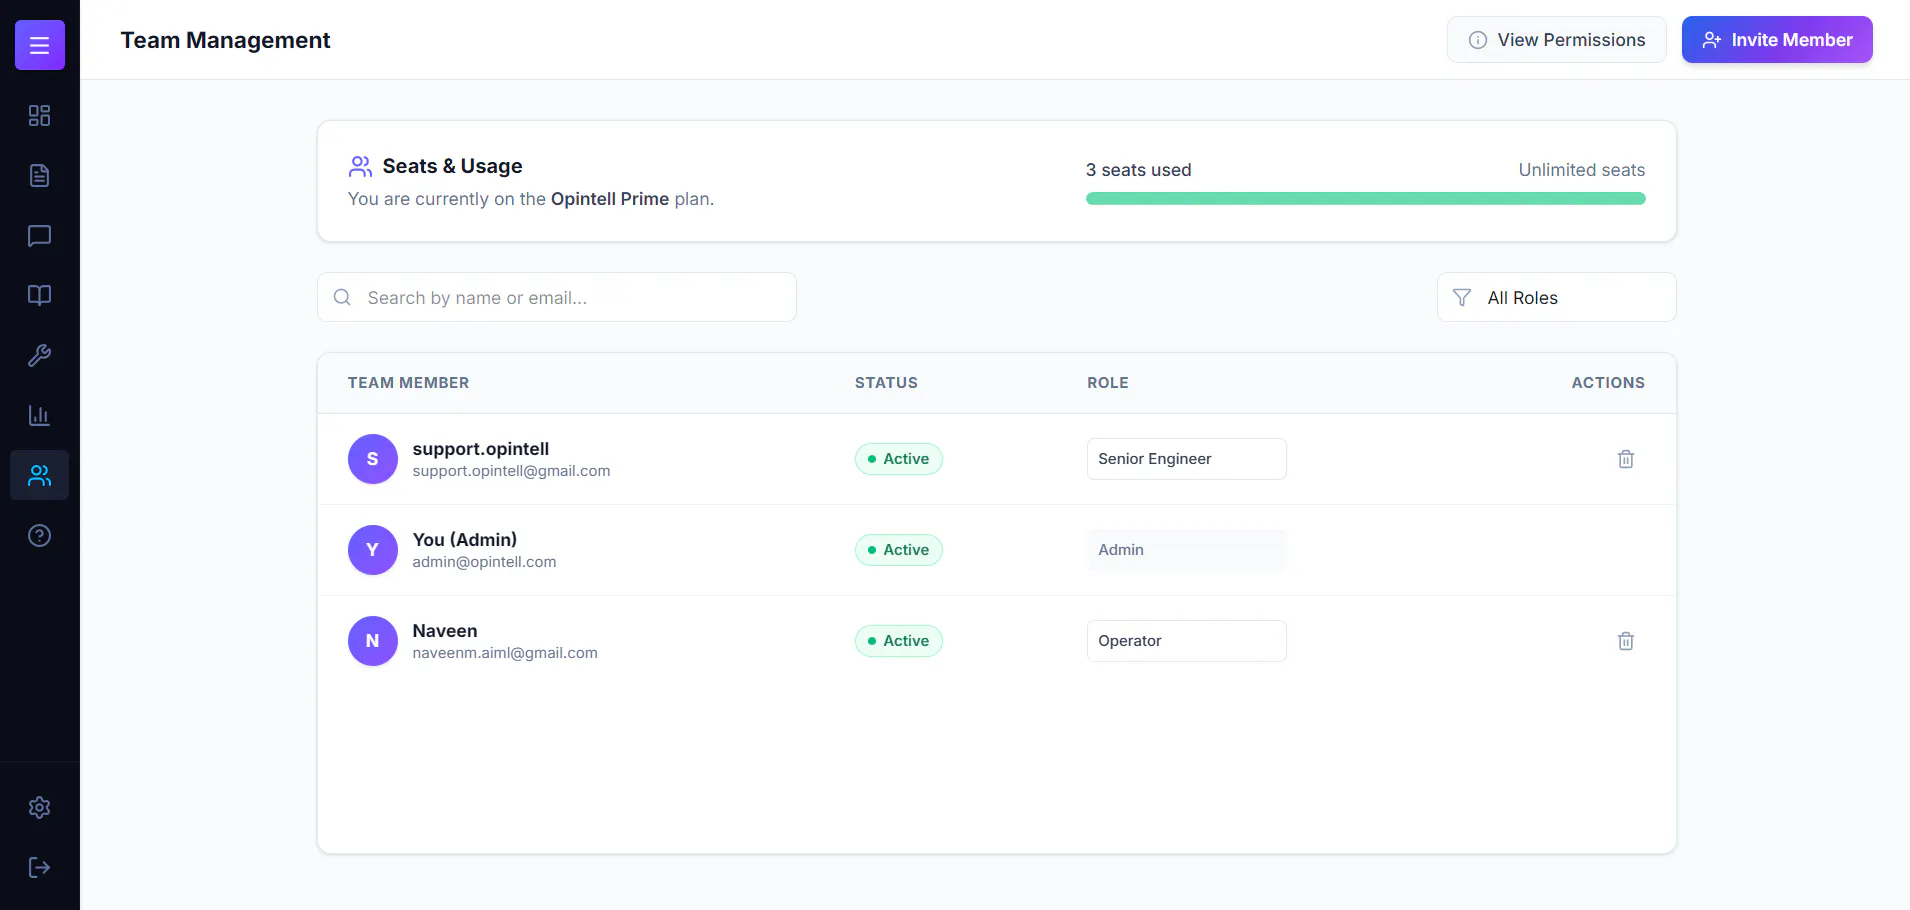Click the support.opintell member name
The height and width of the screenshot is (910, 1910).
coord(481,449)
